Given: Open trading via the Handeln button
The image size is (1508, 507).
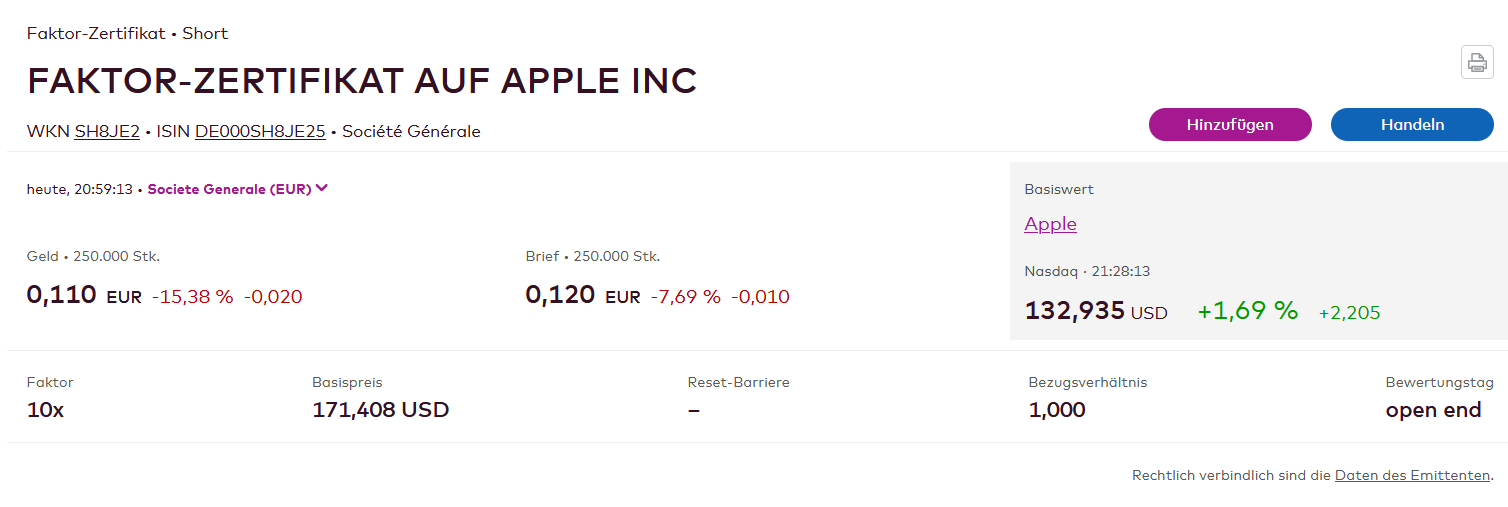Looking at the screenshot, I should click(1412, 125).
